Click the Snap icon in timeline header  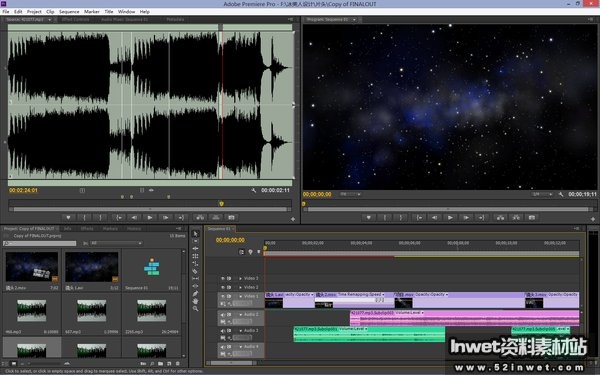point(241,252)
